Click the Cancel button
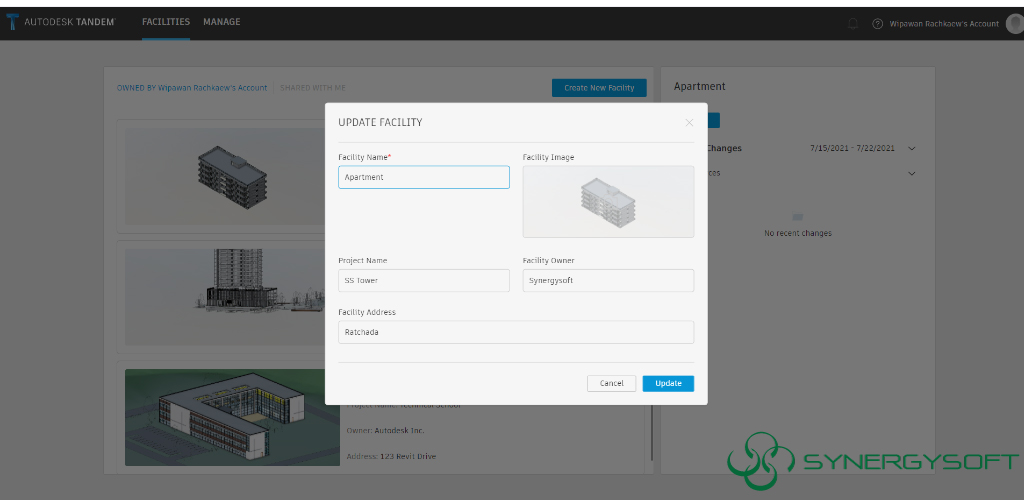Viewport: 1024px width, 501px height. 611,383
